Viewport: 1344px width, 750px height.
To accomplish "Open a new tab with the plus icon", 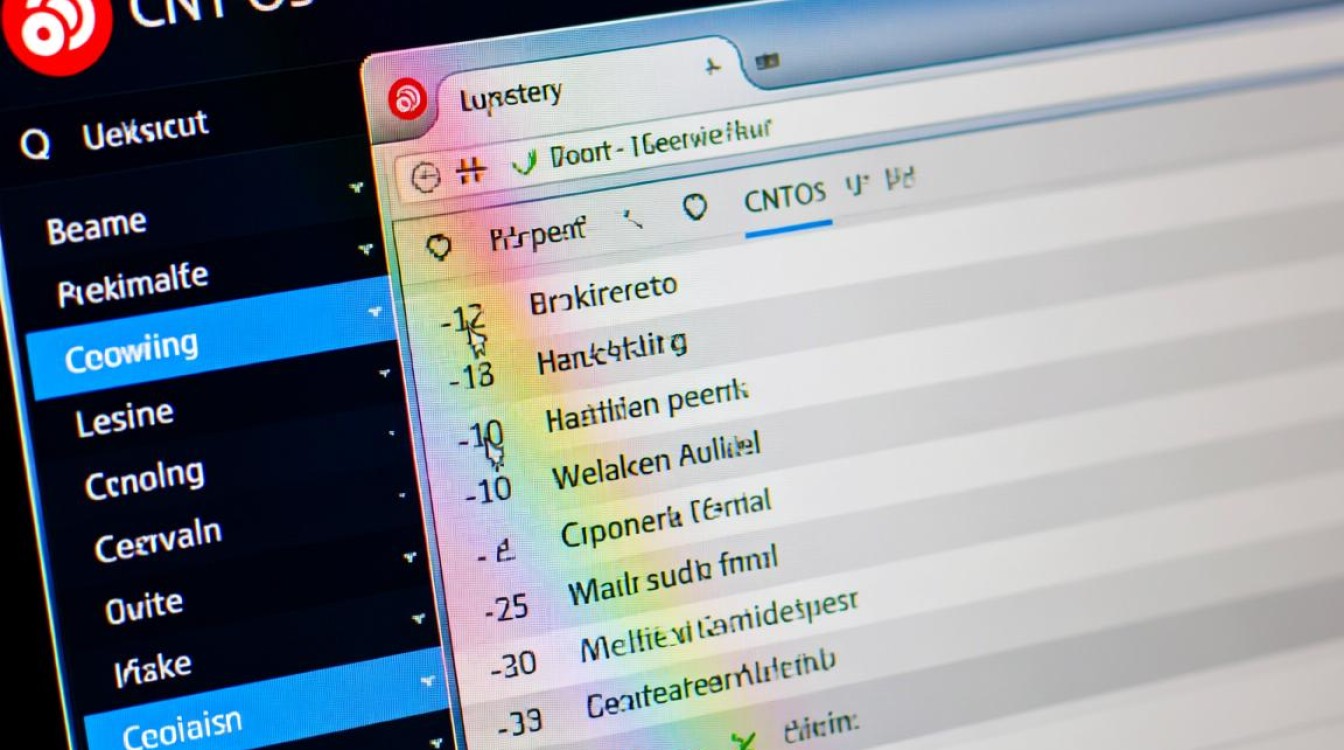I will pyautogui.click(x=712, y=68).
